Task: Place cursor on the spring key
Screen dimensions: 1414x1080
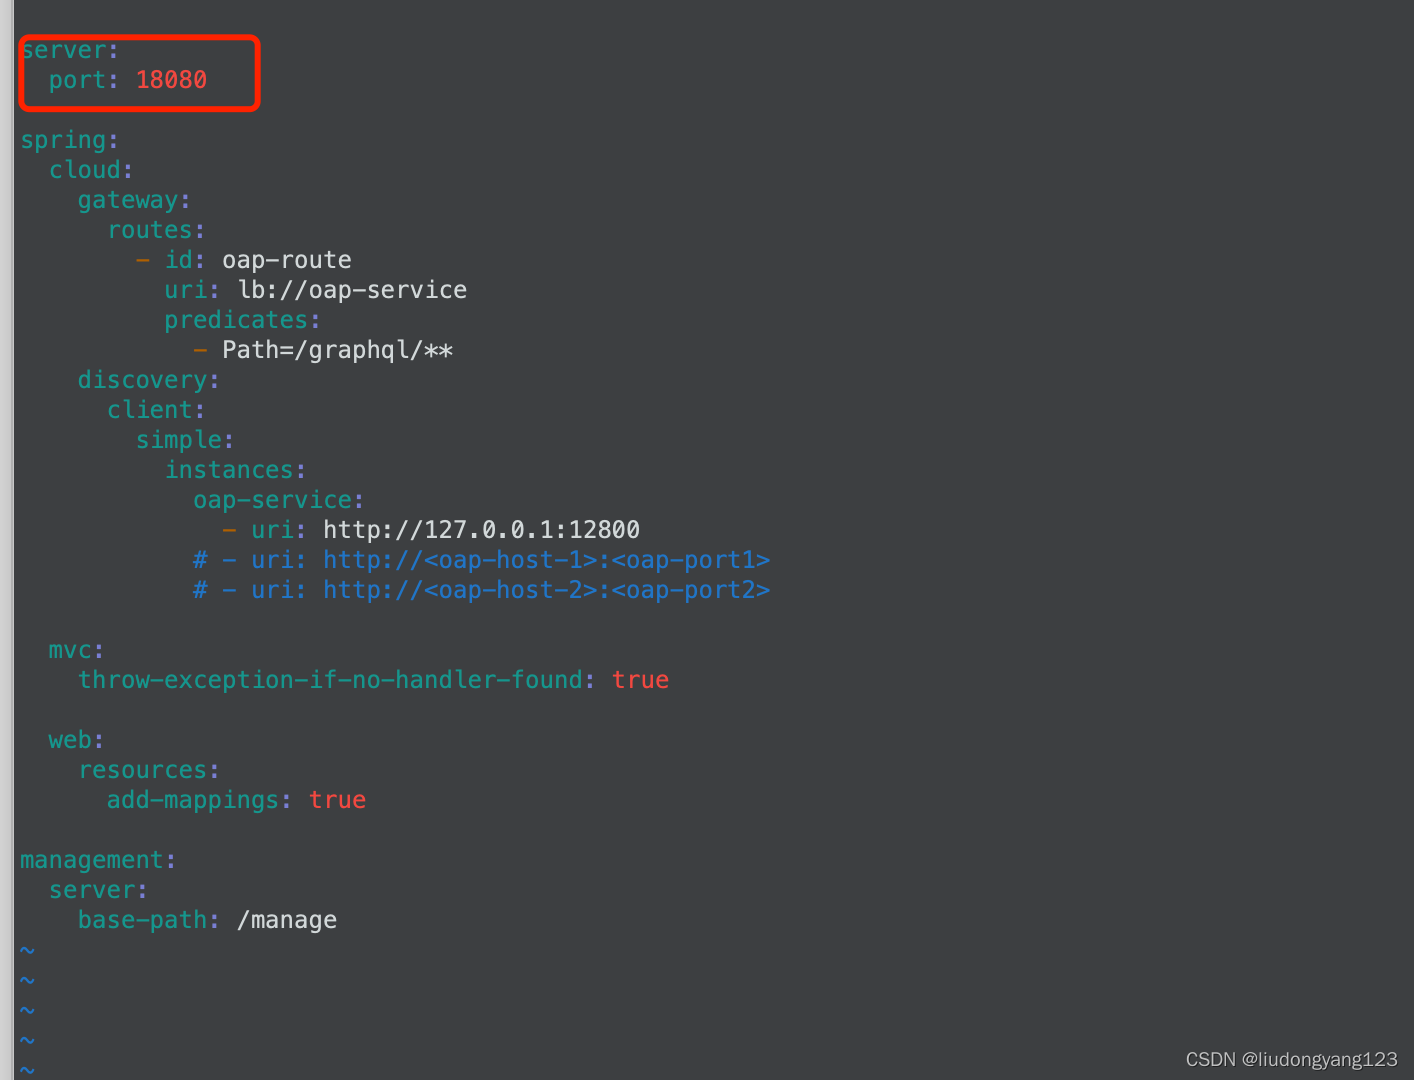Action: click(x=64, y=140)
